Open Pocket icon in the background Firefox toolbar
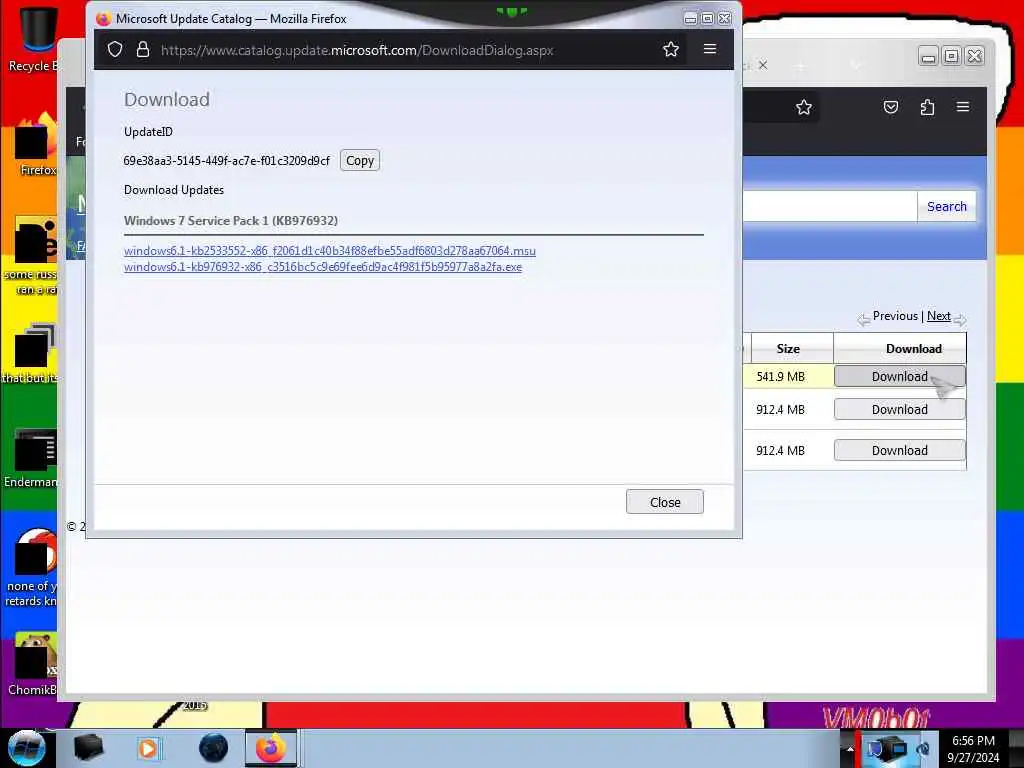This screenshot has height=768, width=1024. point(891,107)
